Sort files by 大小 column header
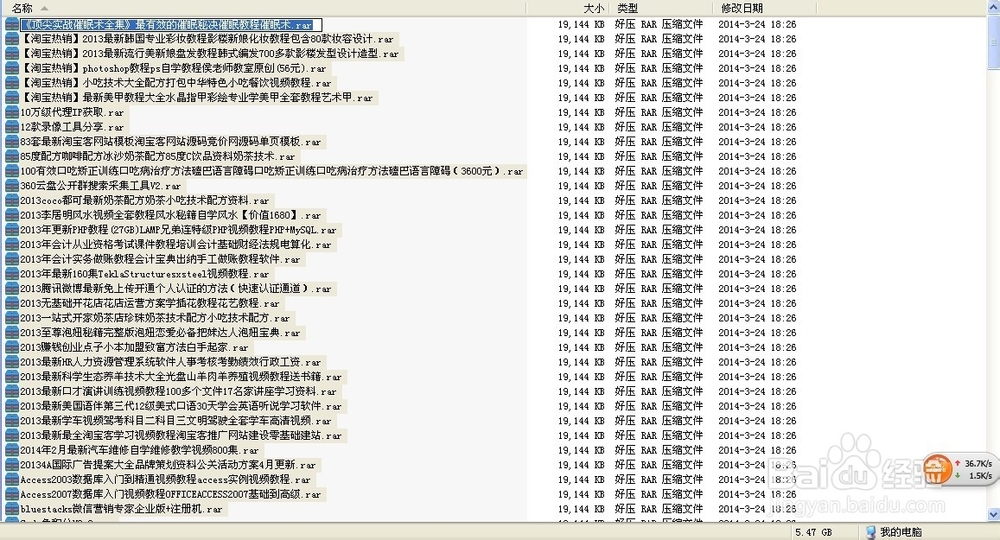This screenshot has width=1000, height=540. (568, 8)
